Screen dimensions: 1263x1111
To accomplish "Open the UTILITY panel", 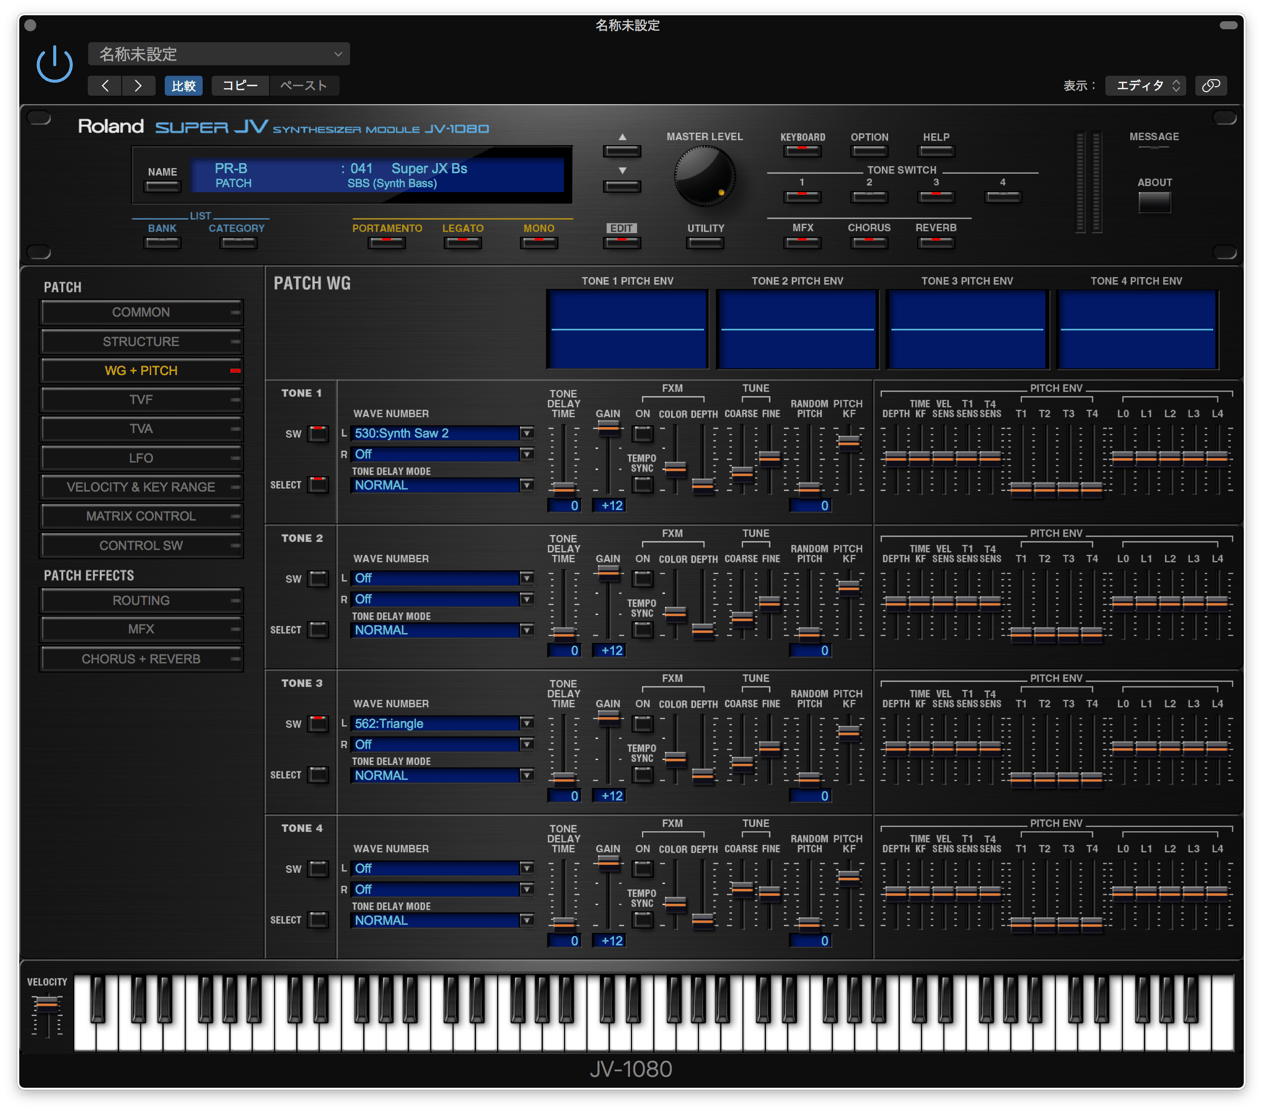I will coord(705,241).
